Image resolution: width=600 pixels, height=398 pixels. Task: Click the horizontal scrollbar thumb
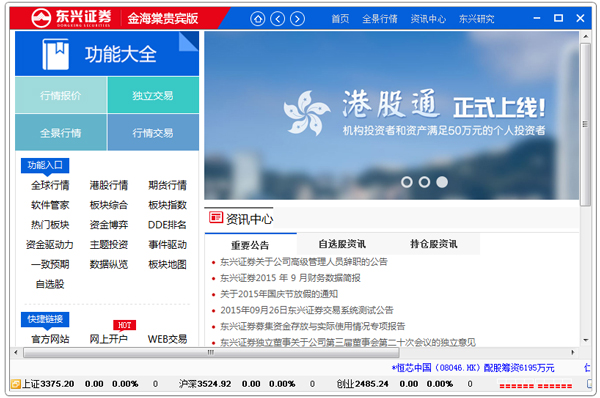211,352
